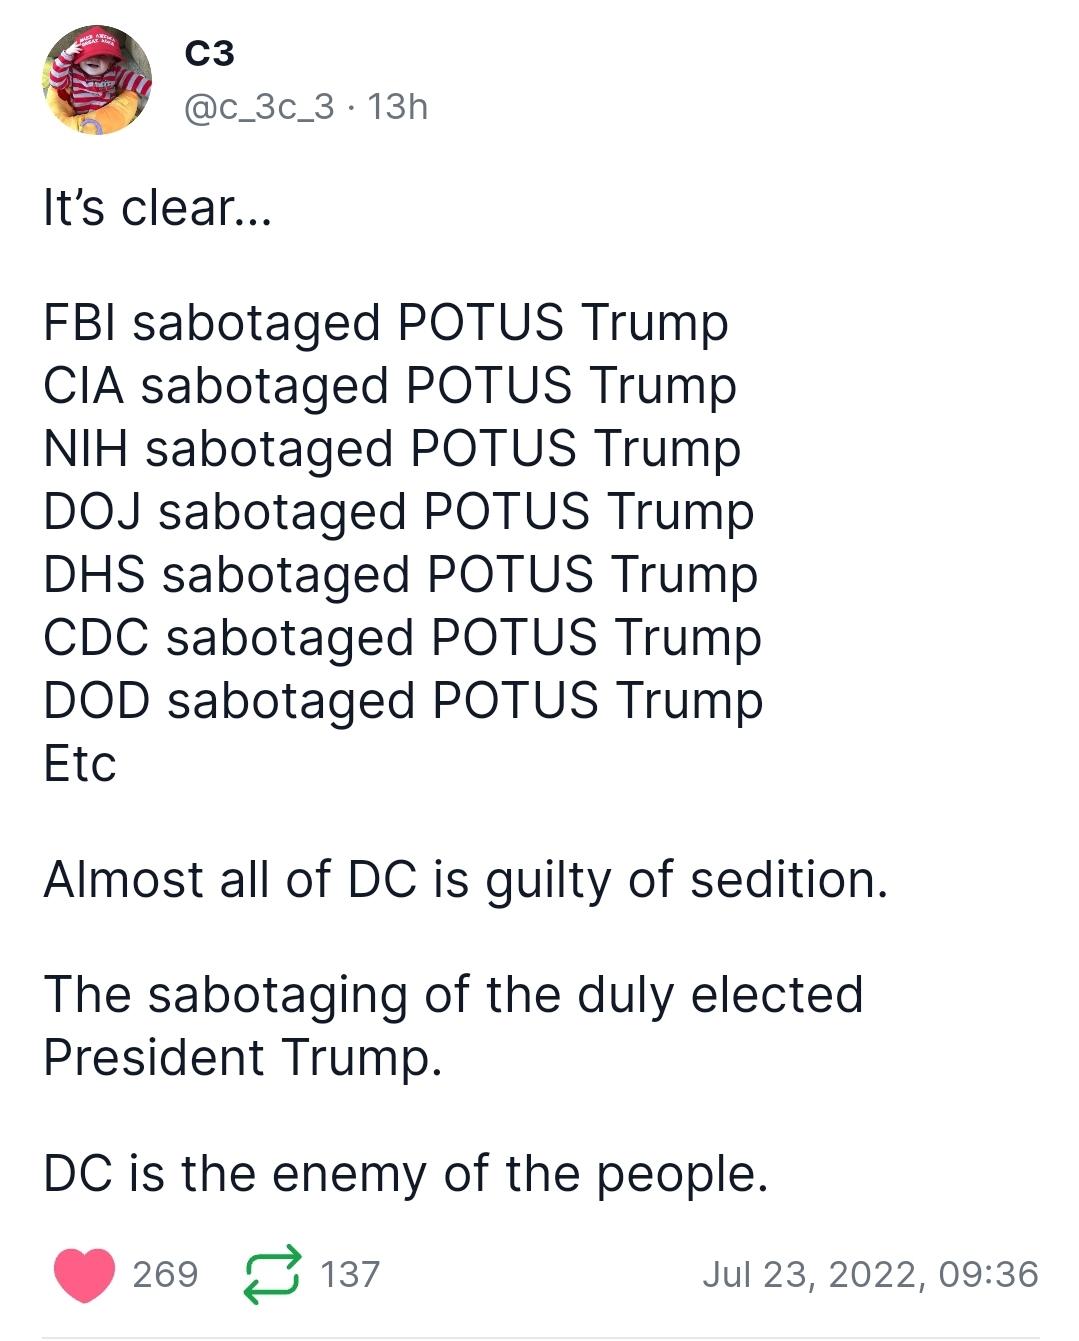Open the Jul 23, 2022, 09:36 date
1079x1341 pixels.
[x=870, y=1274]
